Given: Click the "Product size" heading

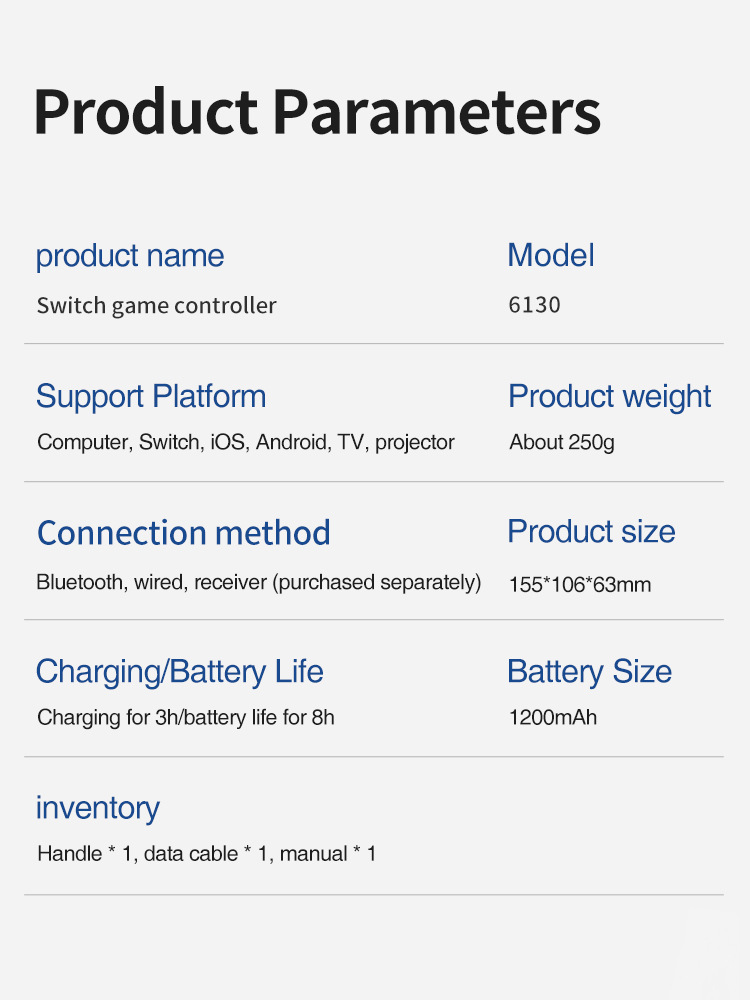Looking at the screenshot, I should (x=591, y=531).
